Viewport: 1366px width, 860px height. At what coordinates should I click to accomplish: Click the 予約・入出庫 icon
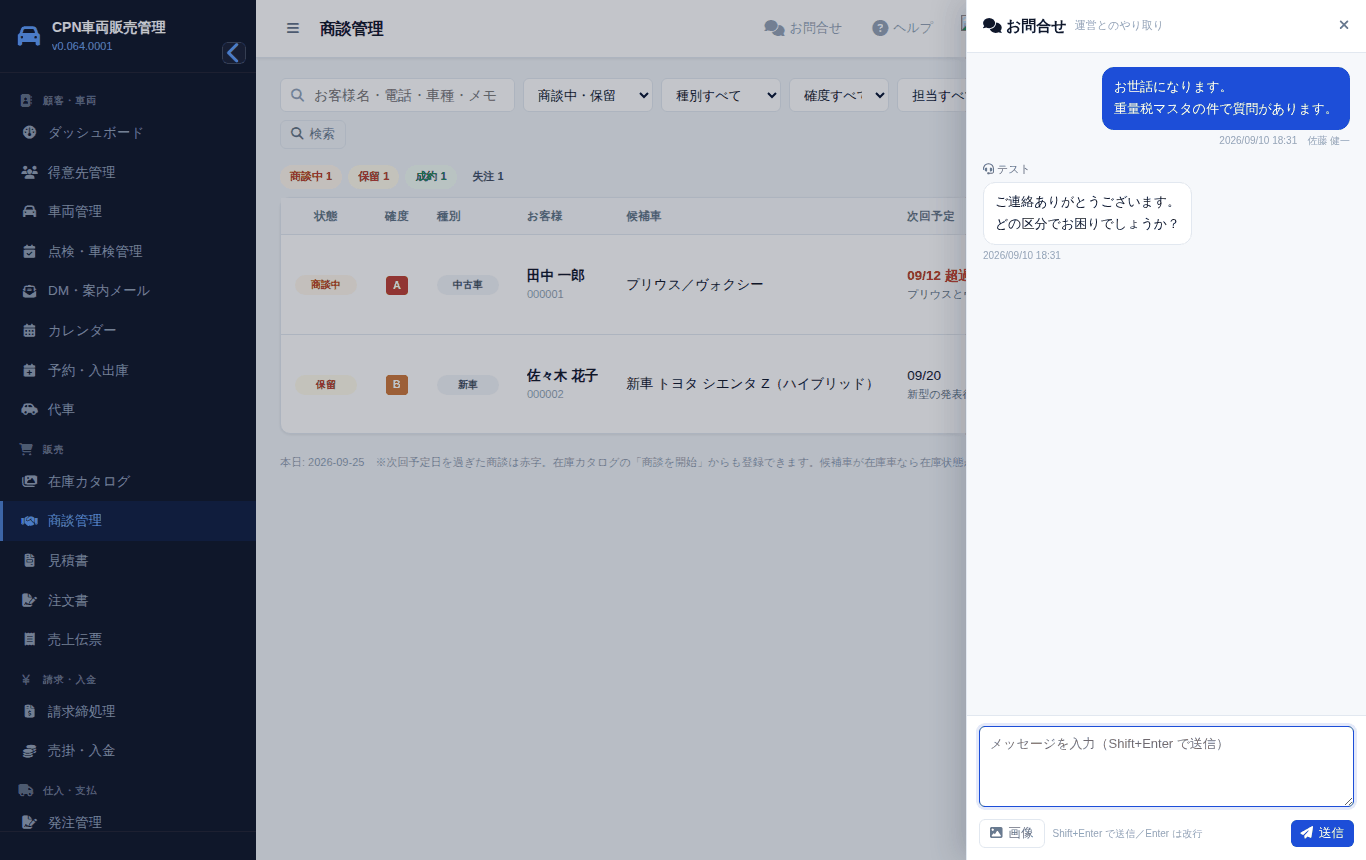pos(29,370)
